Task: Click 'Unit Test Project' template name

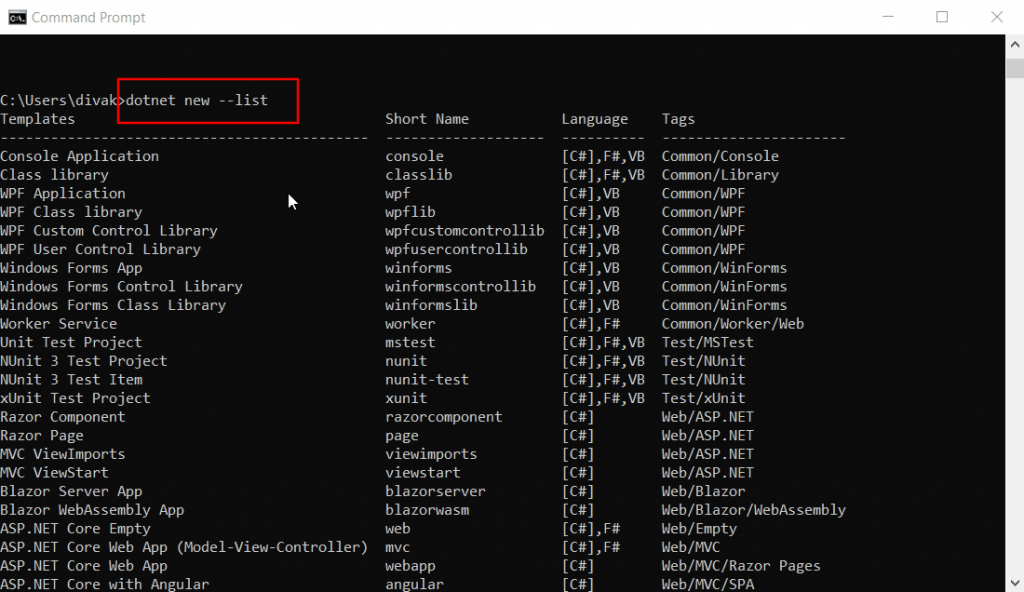Action: [71, 342]
